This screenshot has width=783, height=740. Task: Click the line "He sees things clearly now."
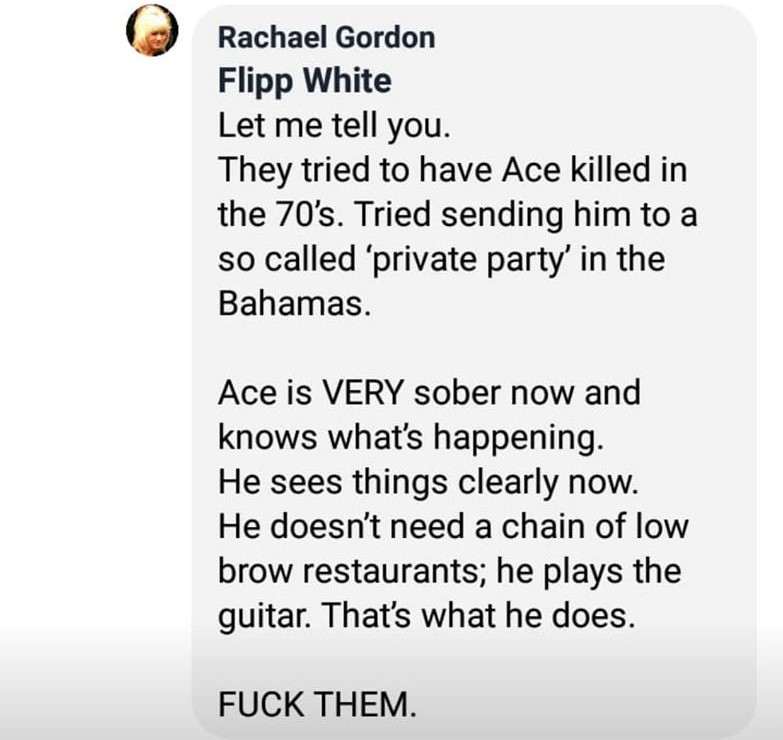click(x=427, y=482)
